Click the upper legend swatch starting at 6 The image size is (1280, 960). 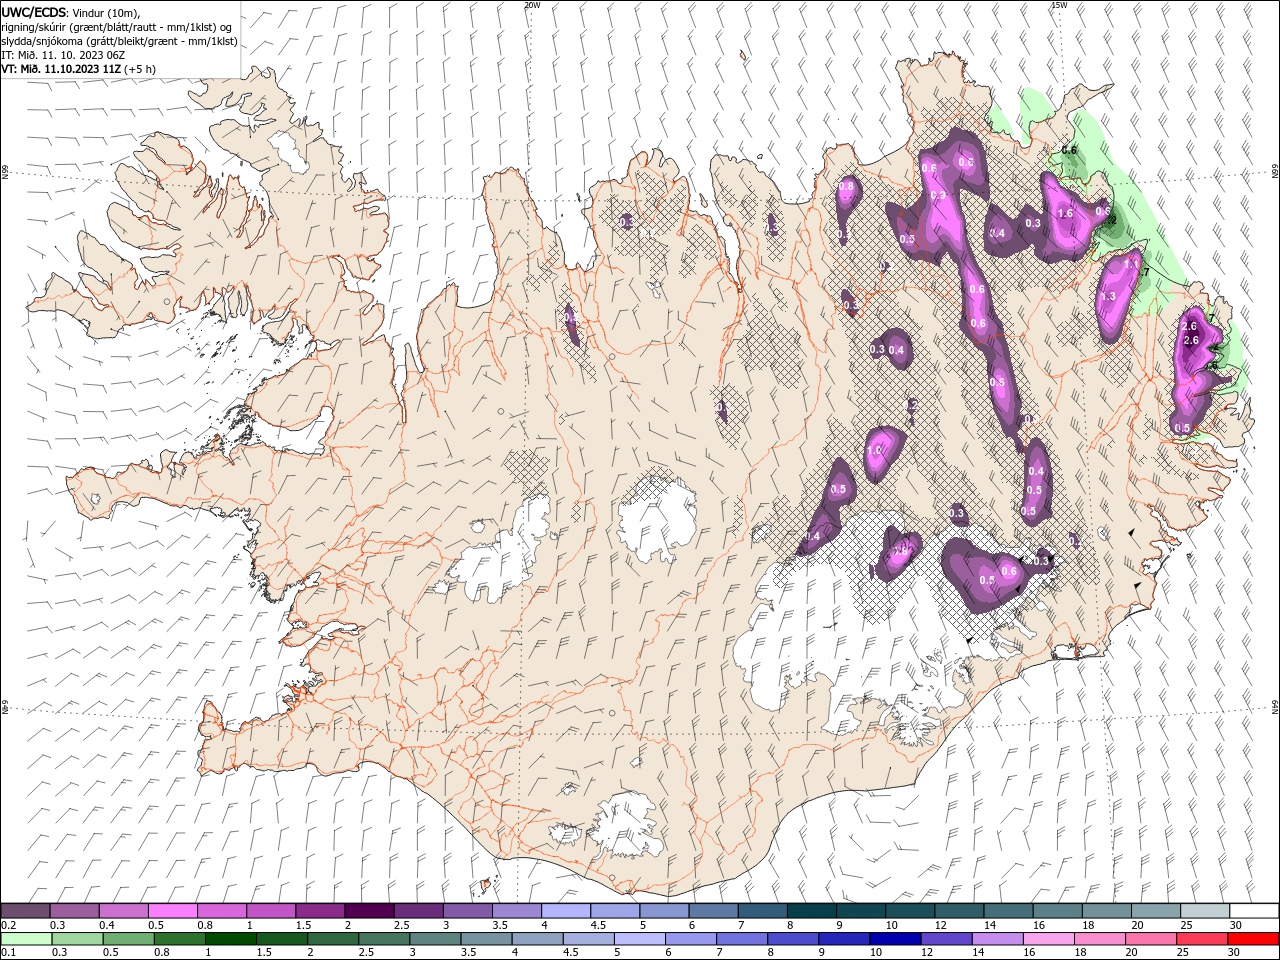click(712, 911)
